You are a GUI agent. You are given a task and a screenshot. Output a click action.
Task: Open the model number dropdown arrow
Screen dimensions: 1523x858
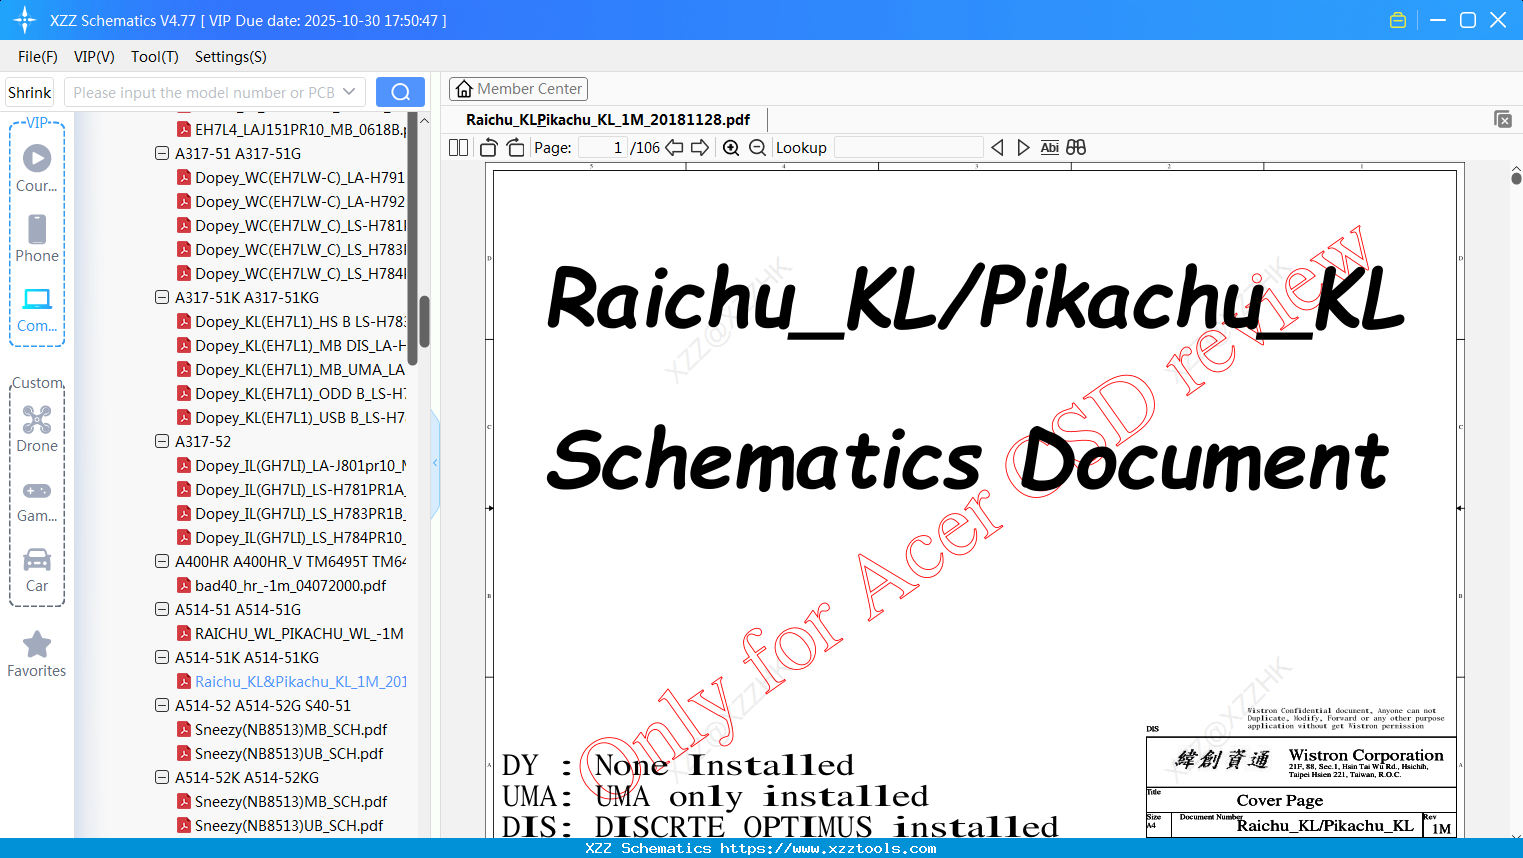(349, 92)
